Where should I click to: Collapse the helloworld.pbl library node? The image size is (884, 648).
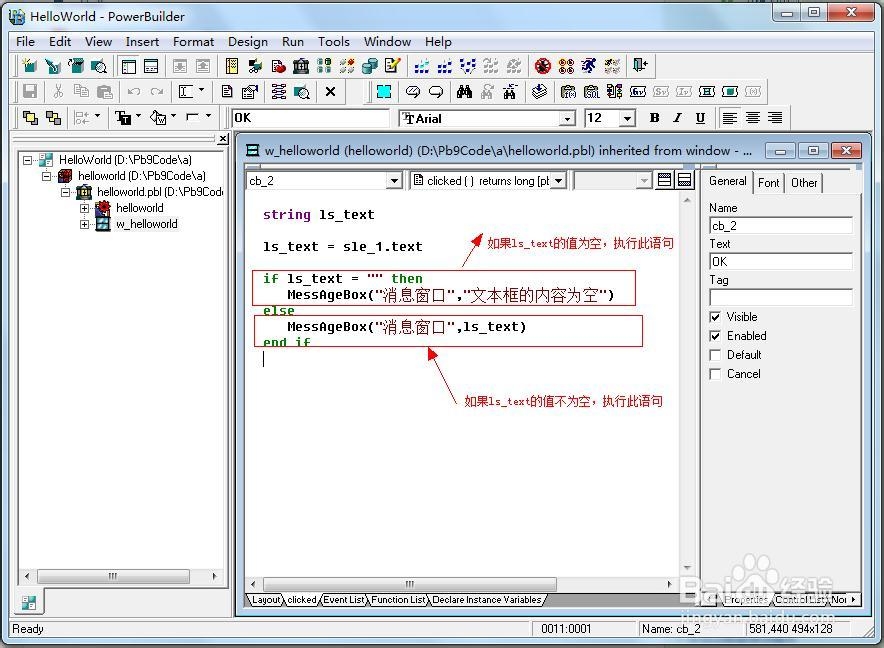[x=65, y=192]
